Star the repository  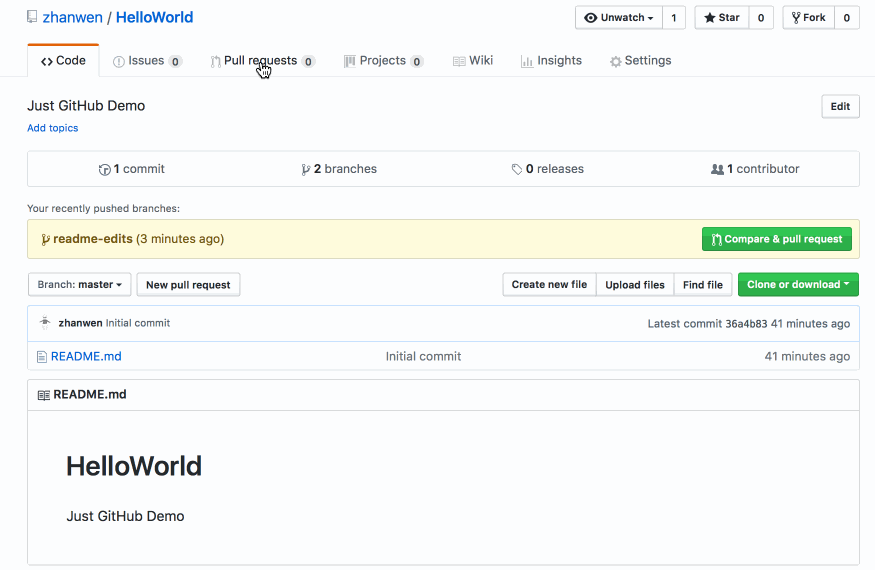click(x=722, y=18)
